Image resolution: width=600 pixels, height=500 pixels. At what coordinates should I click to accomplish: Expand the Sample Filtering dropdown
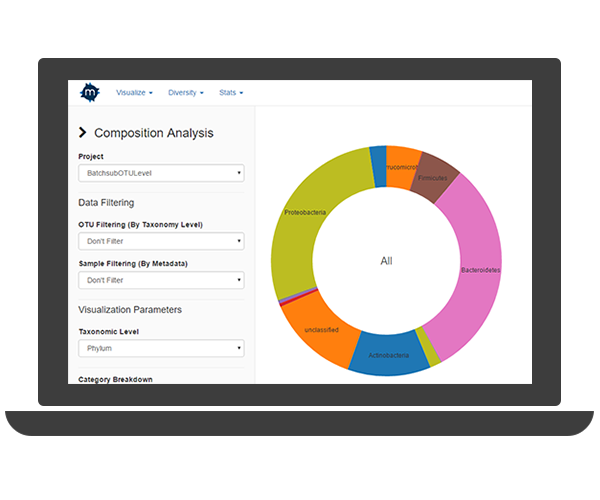click(x=161, y=280)
